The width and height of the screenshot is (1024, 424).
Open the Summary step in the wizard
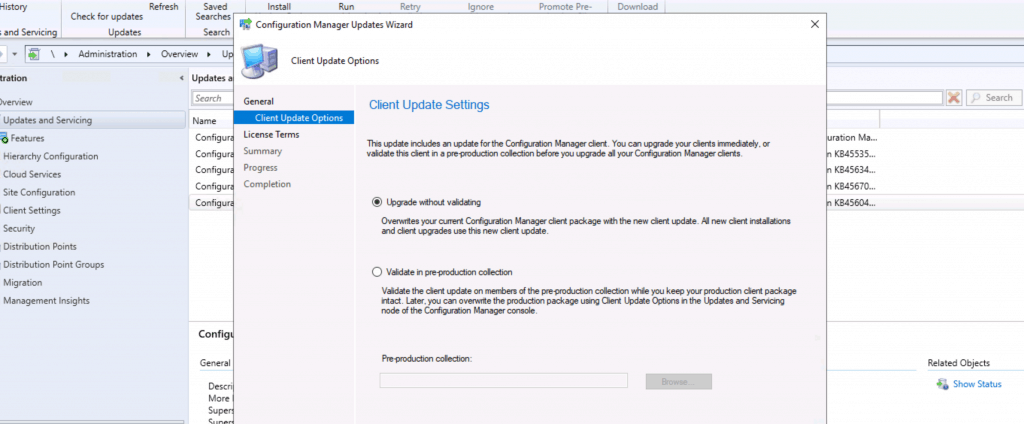[x=263, y=151]
